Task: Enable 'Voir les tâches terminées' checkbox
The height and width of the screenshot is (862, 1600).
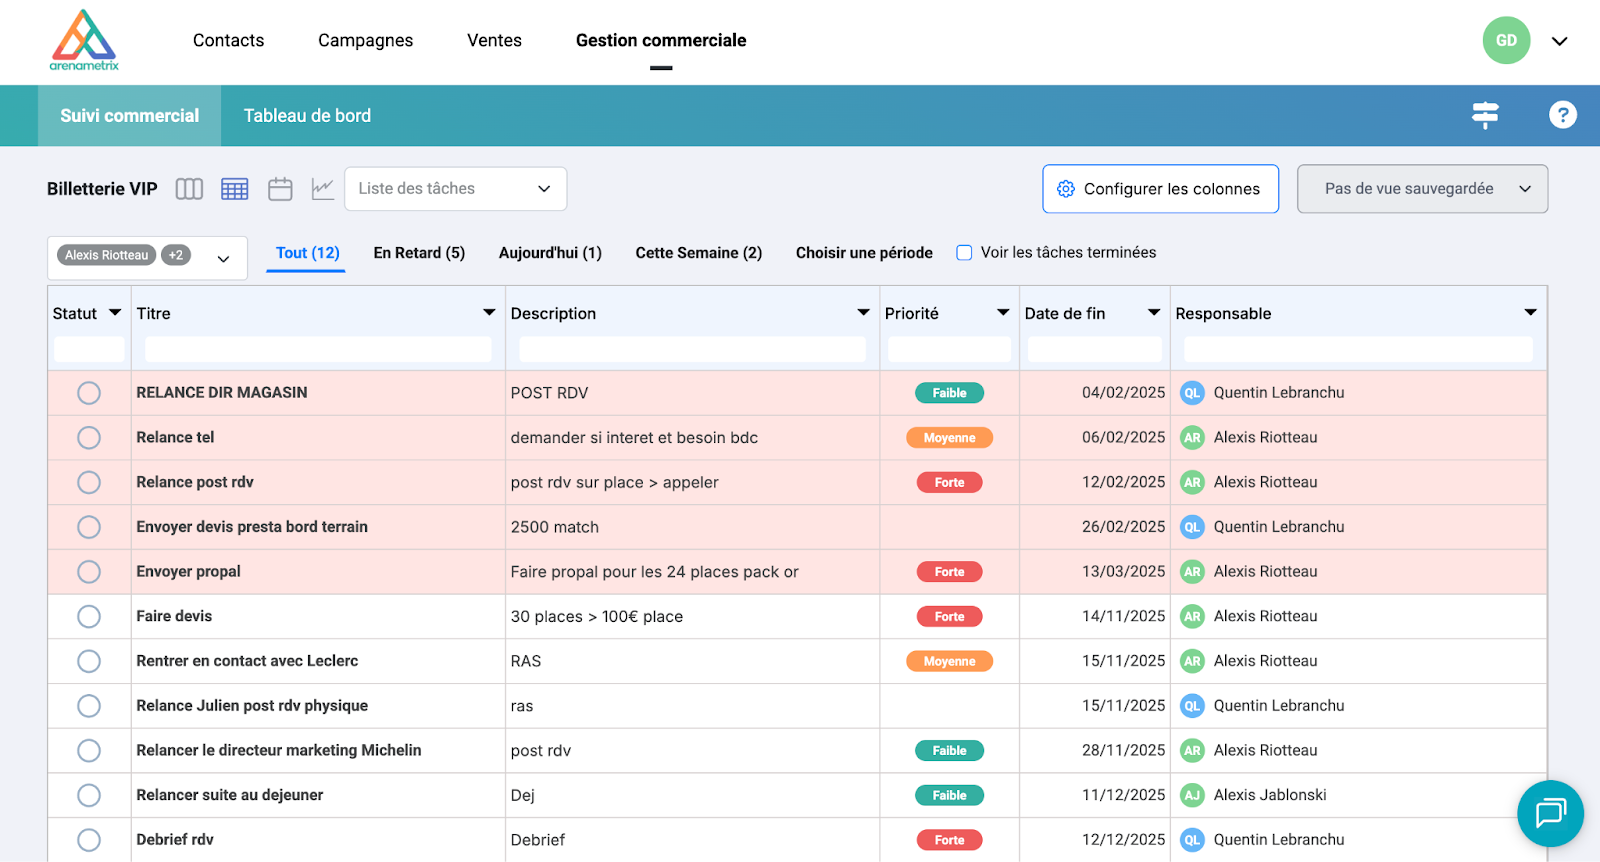Action: coord(964,253)
